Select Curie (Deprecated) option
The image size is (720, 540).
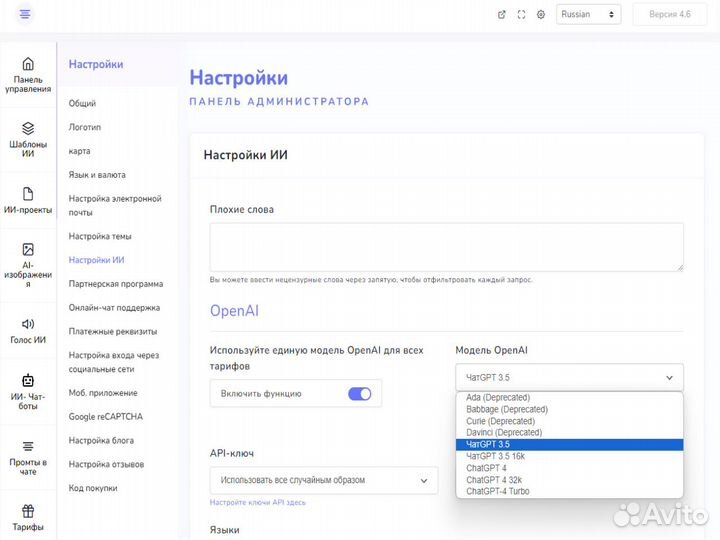point(569,421)
